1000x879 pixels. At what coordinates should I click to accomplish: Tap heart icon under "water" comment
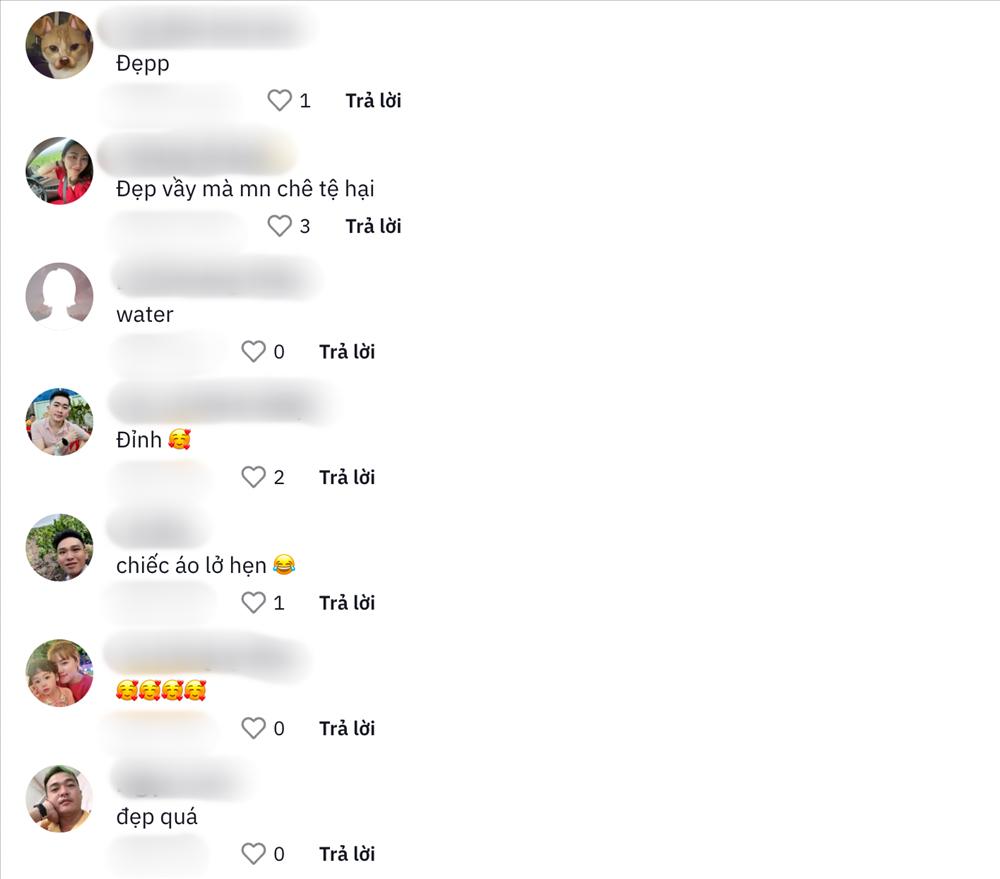(x=253, y=351)
